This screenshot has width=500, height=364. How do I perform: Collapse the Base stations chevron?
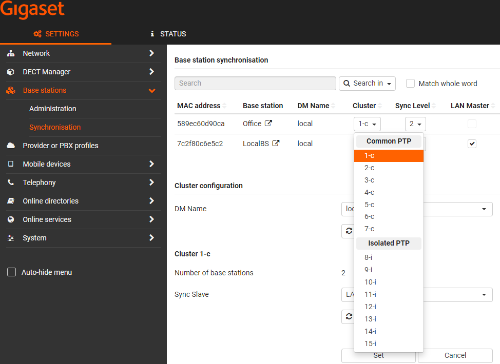point(152,91)
